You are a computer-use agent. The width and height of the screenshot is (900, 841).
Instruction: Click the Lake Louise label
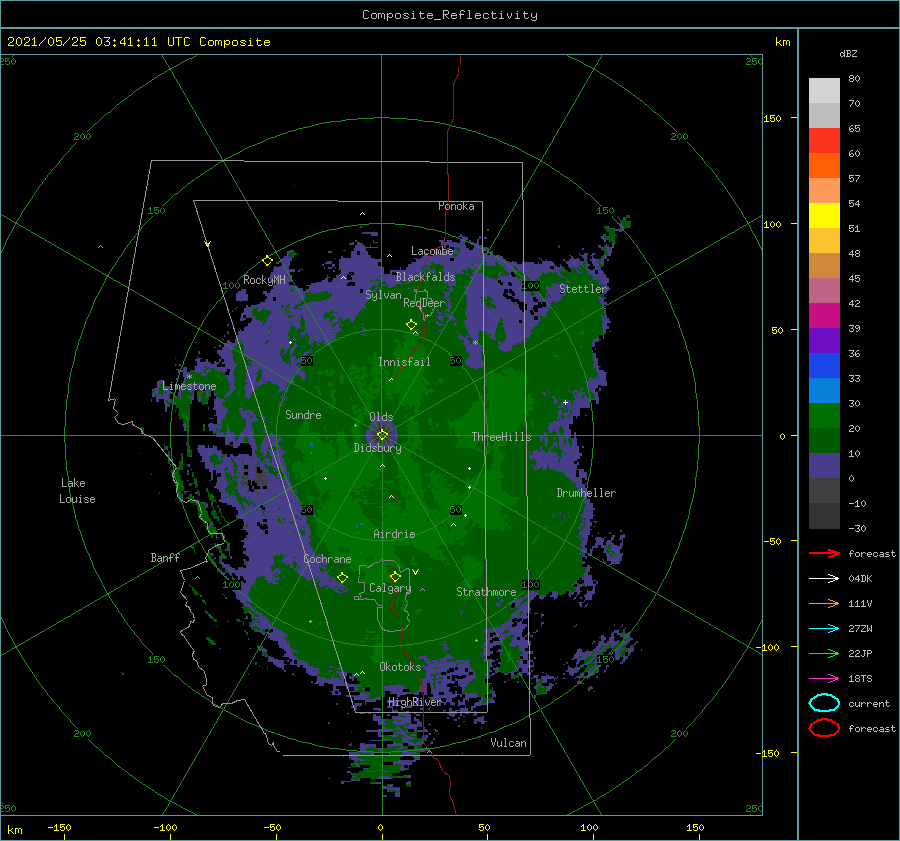77,491
